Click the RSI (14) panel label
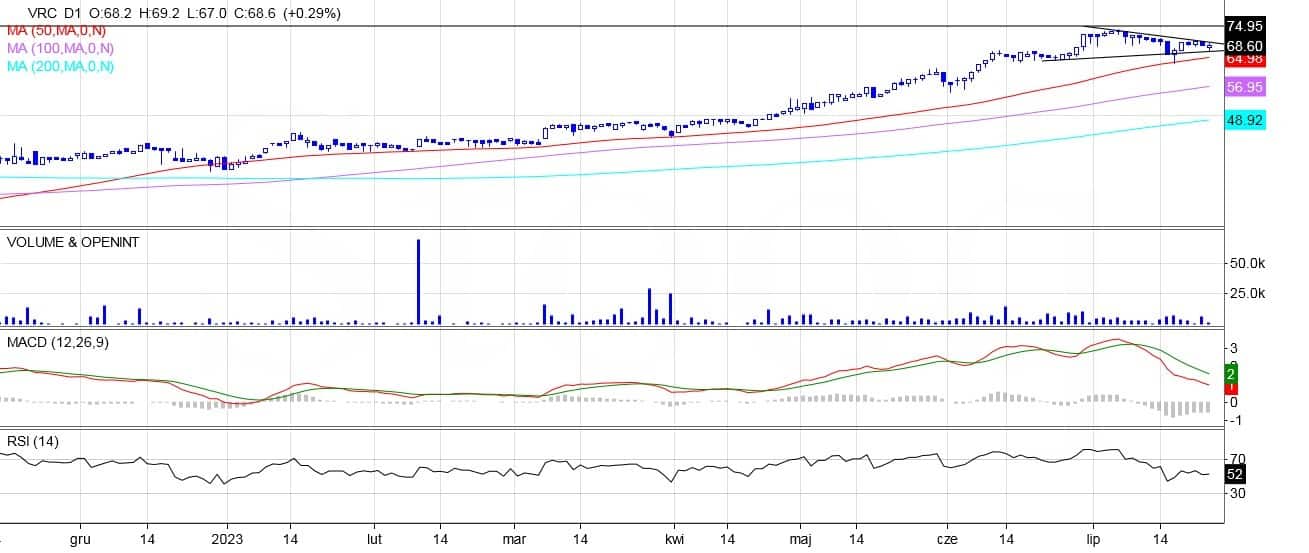Screen dimensions: 1309x553 (34, 443)
